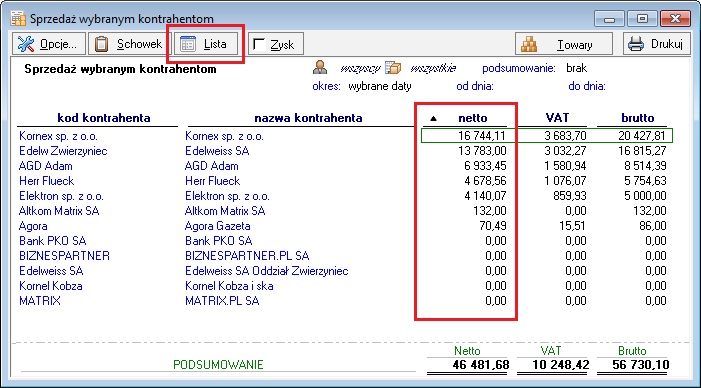The height and width of the screenshot is (388, 701).
Task: Open Opcje using the wrench icon
Action: pos(25,44)
